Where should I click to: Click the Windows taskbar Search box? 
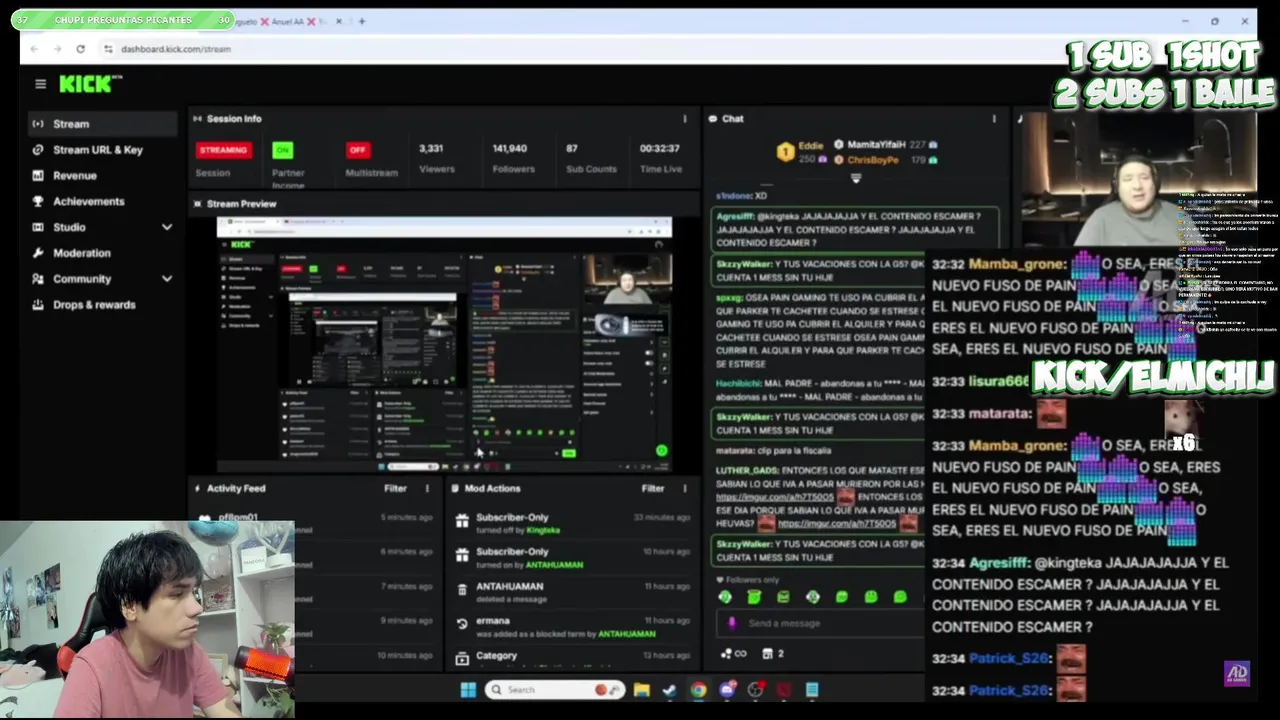click(555, 690)
